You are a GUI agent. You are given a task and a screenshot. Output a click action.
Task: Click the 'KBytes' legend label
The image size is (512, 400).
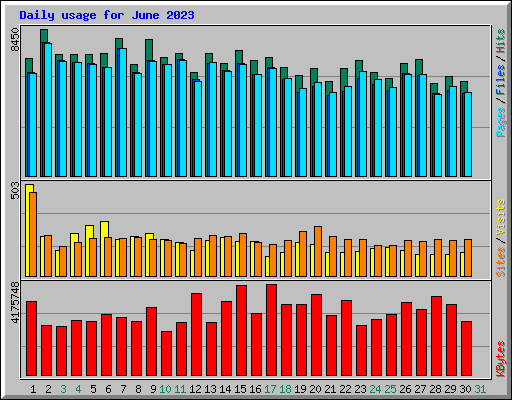pyautogui.click(x=500, y=359)
